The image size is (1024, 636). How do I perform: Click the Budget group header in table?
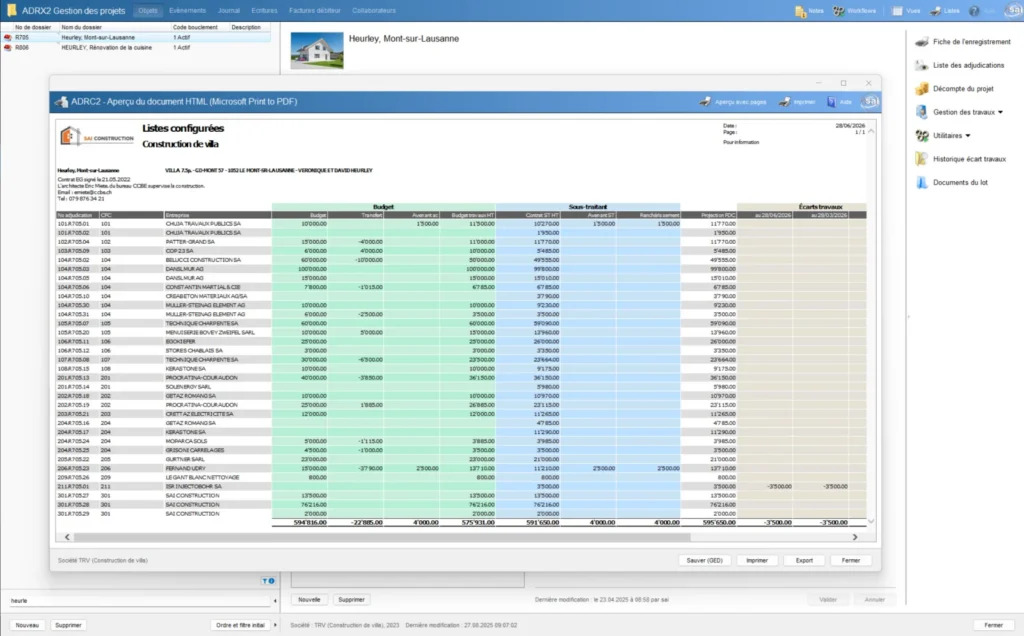click(383, 207)
